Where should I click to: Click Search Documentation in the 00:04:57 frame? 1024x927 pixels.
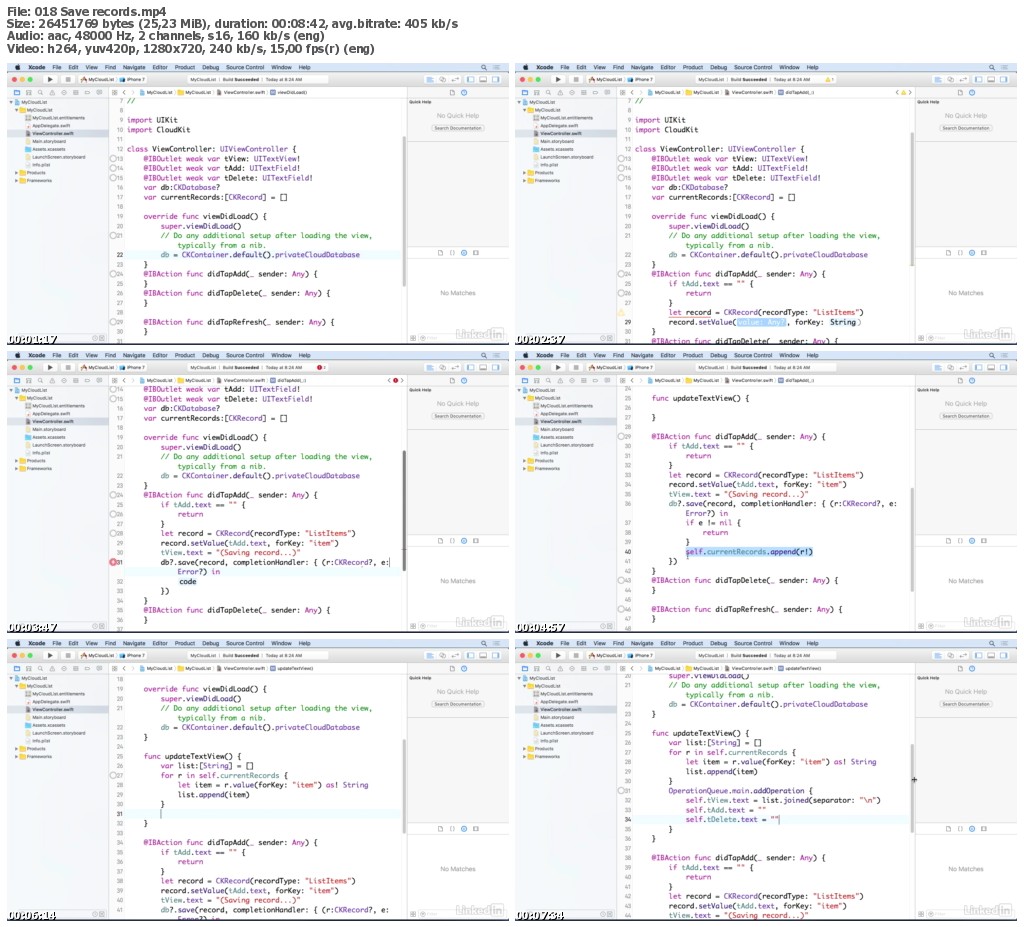pos(966,416)
